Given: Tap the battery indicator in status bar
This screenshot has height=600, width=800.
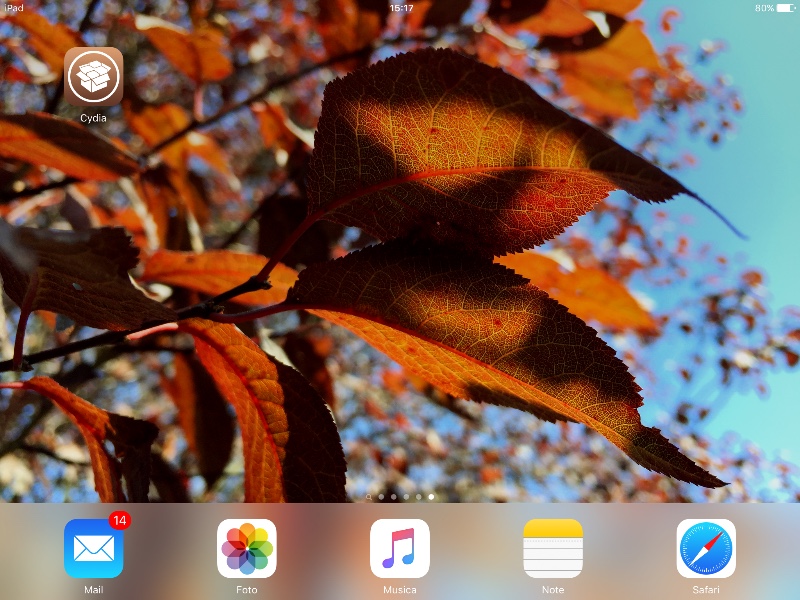Looking at the screenshot, I should [786, 8].
